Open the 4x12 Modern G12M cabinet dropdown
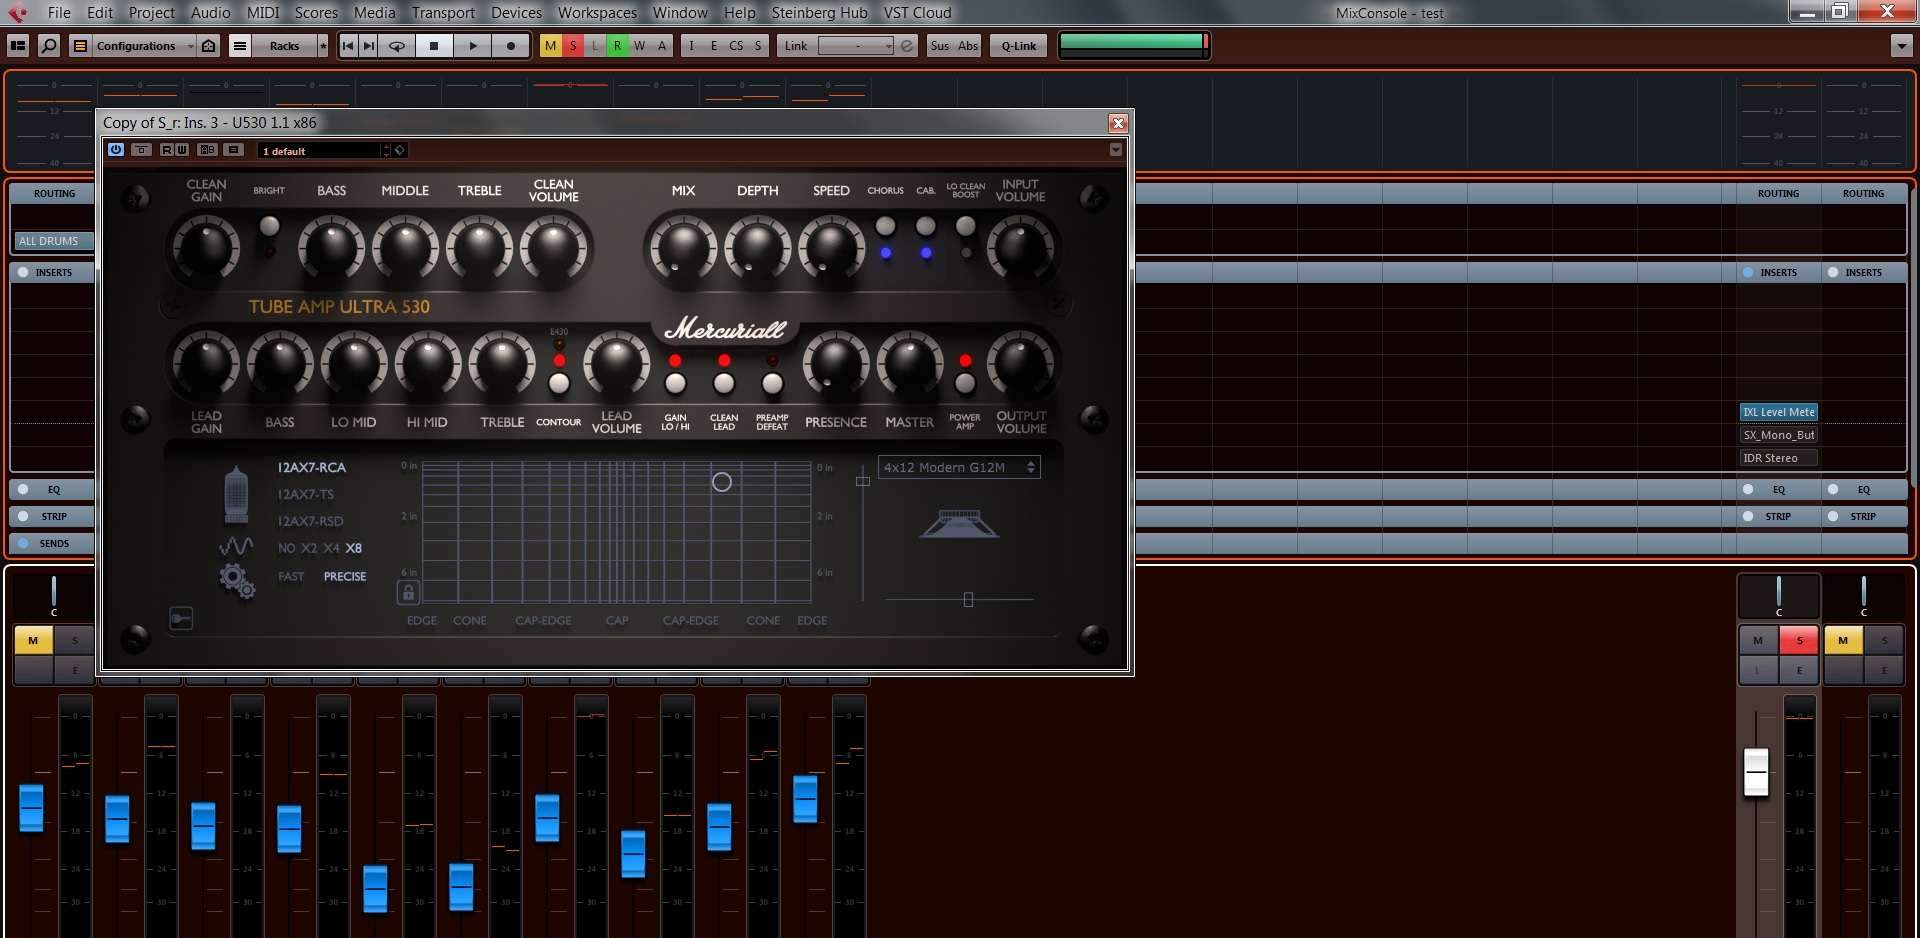 [959, 467]
